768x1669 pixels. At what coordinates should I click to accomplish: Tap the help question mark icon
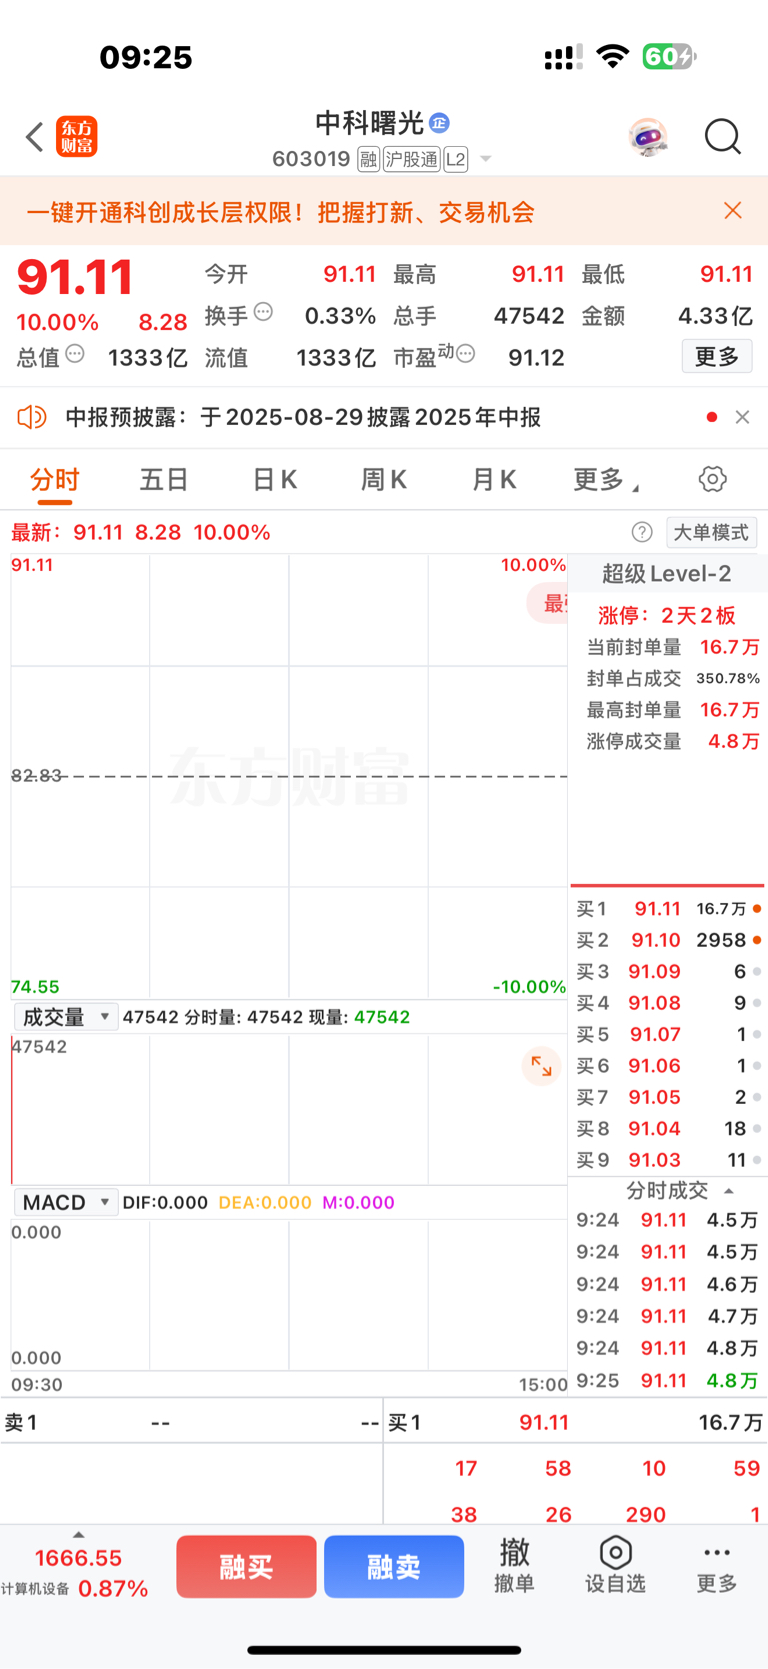(642, 532)
